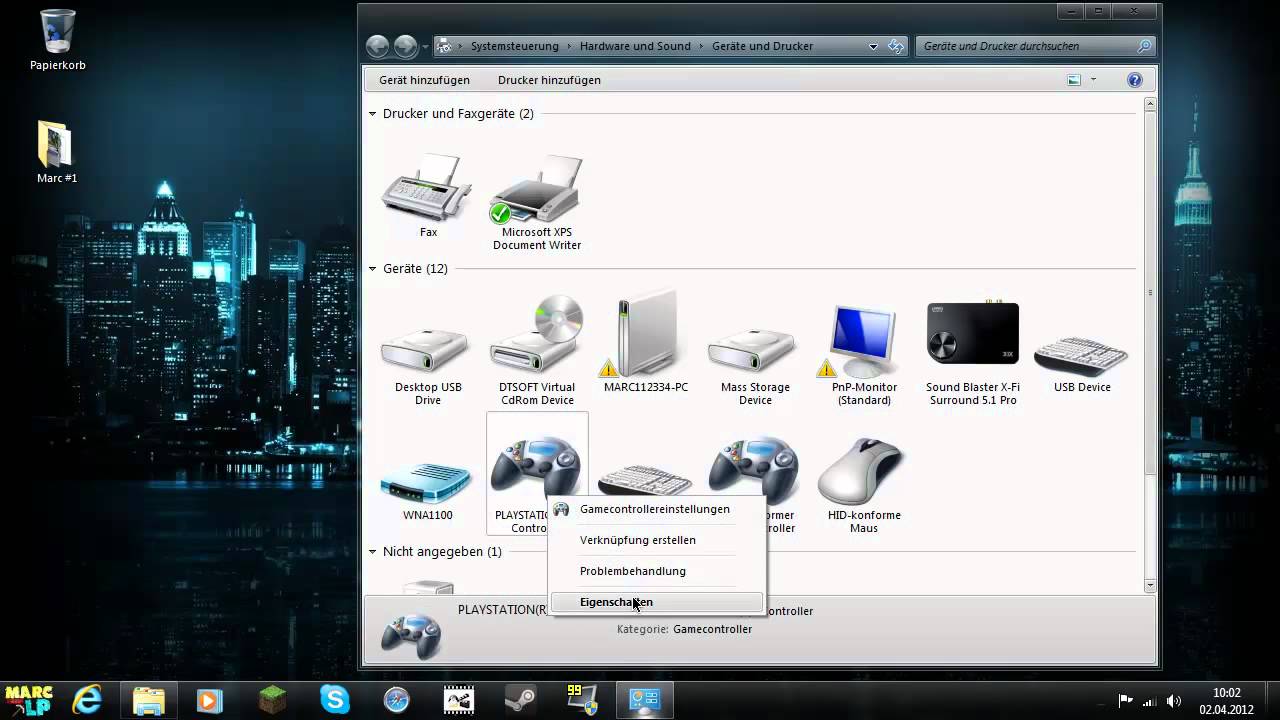Open the Fraps 99 taskbar icon
This screenshot has width=1280, height=720.
pos(583,700)
